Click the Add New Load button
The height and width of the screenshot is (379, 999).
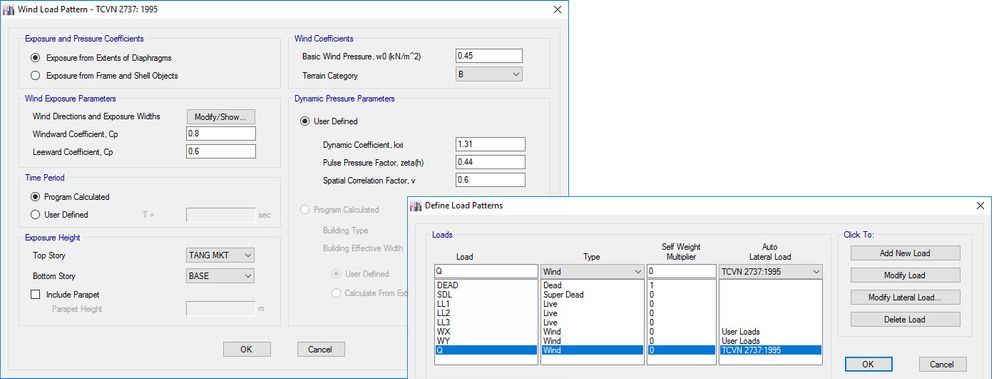[905, 253]
